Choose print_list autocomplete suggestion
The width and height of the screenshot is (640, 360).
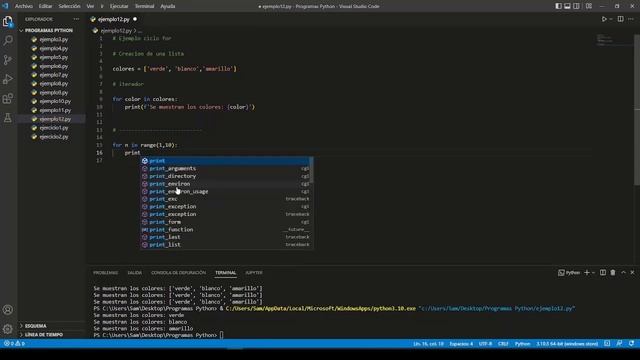coord(225,244)
